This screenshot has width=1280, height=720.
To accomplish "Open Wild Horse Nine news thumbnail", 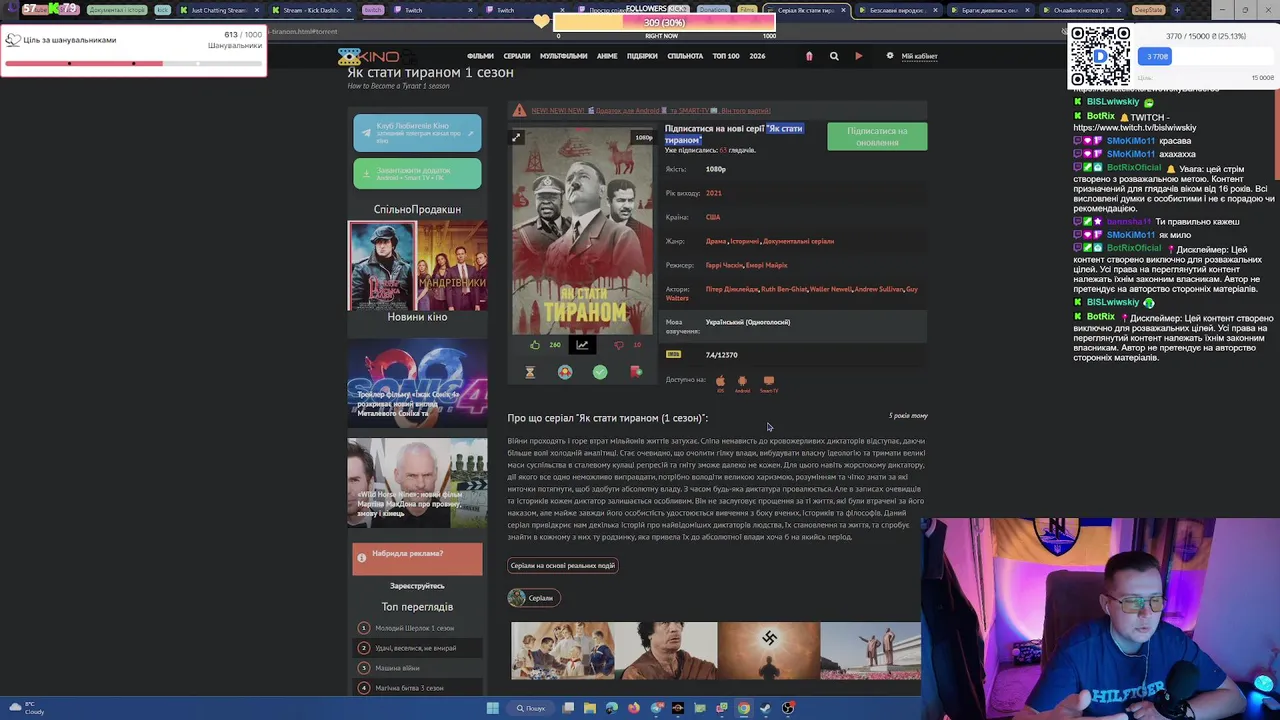I will point(417,483).
